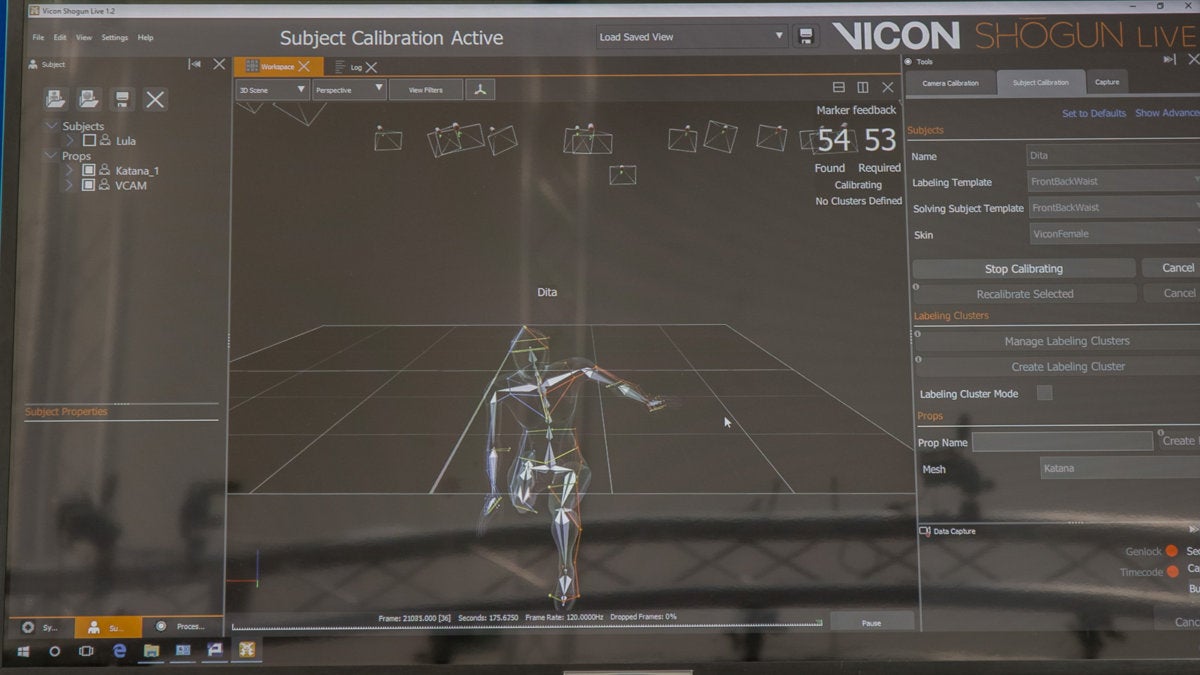Toggle the Lula subject checkbox

pos(89,141)
